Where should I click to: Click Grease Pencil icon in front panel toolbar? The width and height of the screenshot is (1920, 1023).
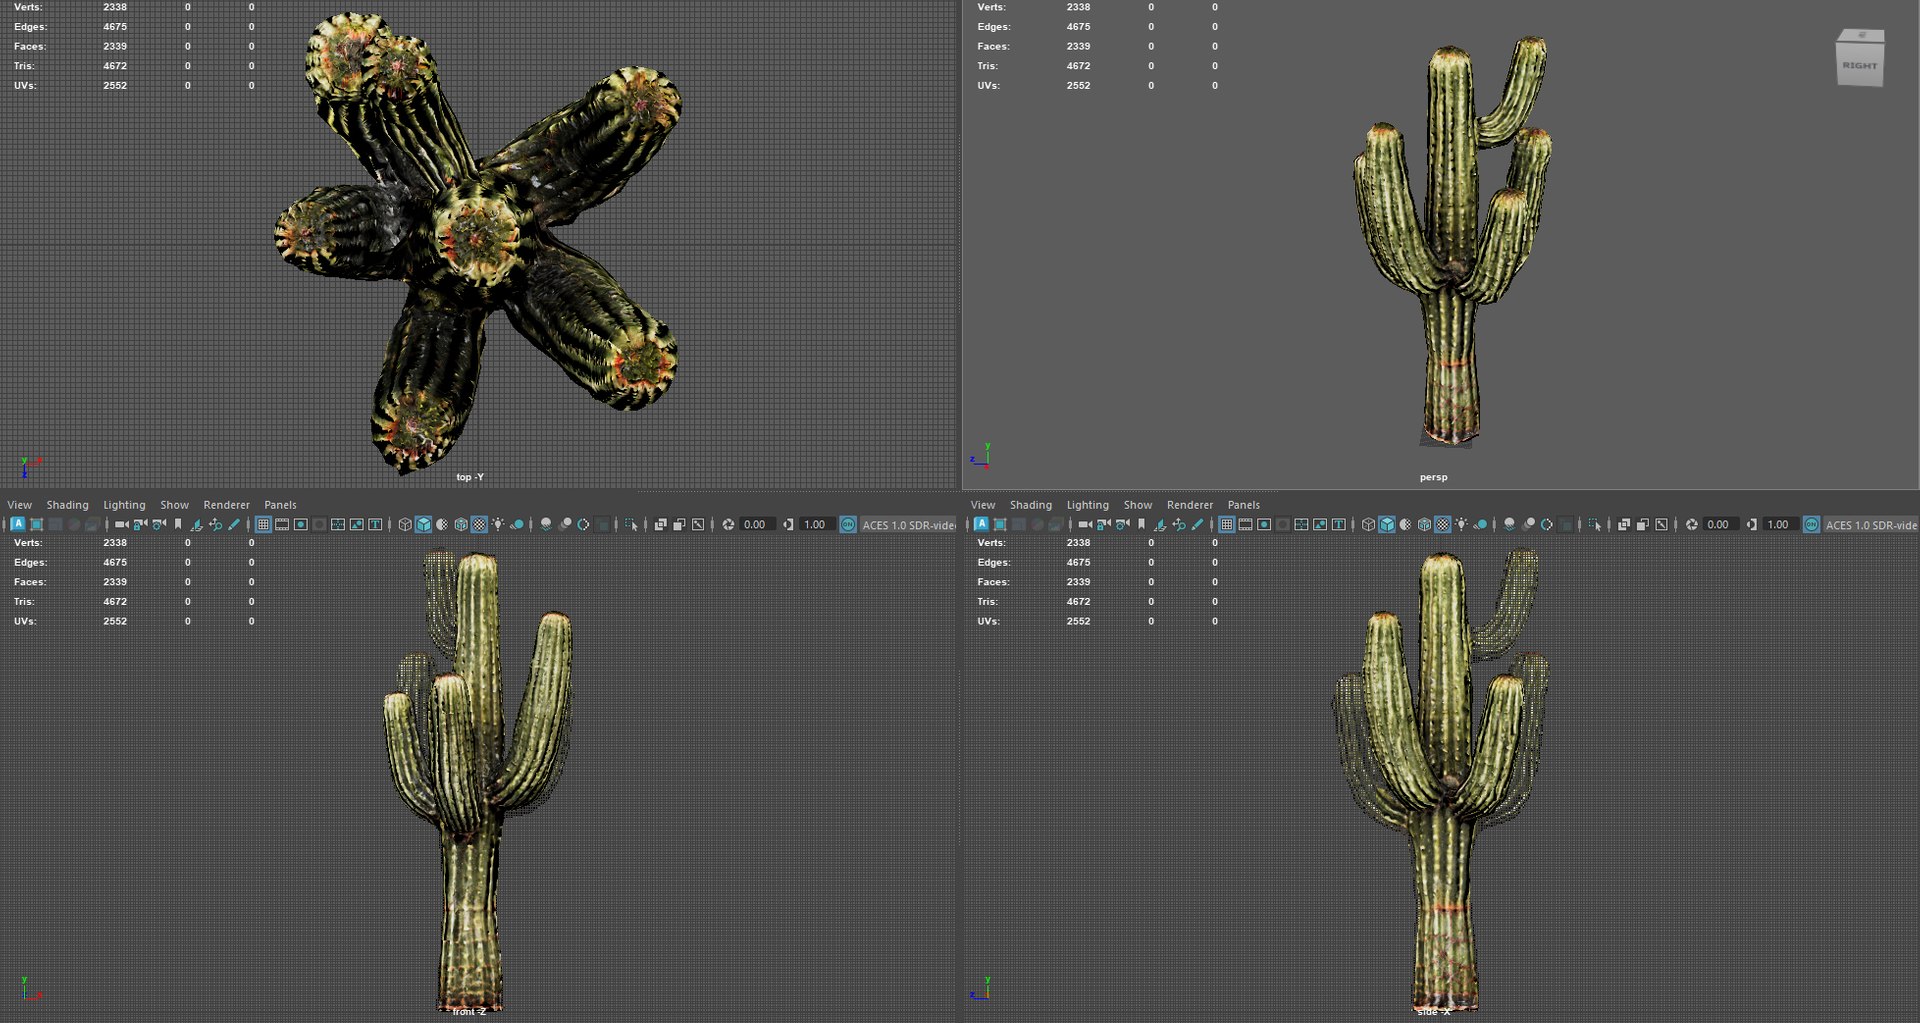click(234, 524)
